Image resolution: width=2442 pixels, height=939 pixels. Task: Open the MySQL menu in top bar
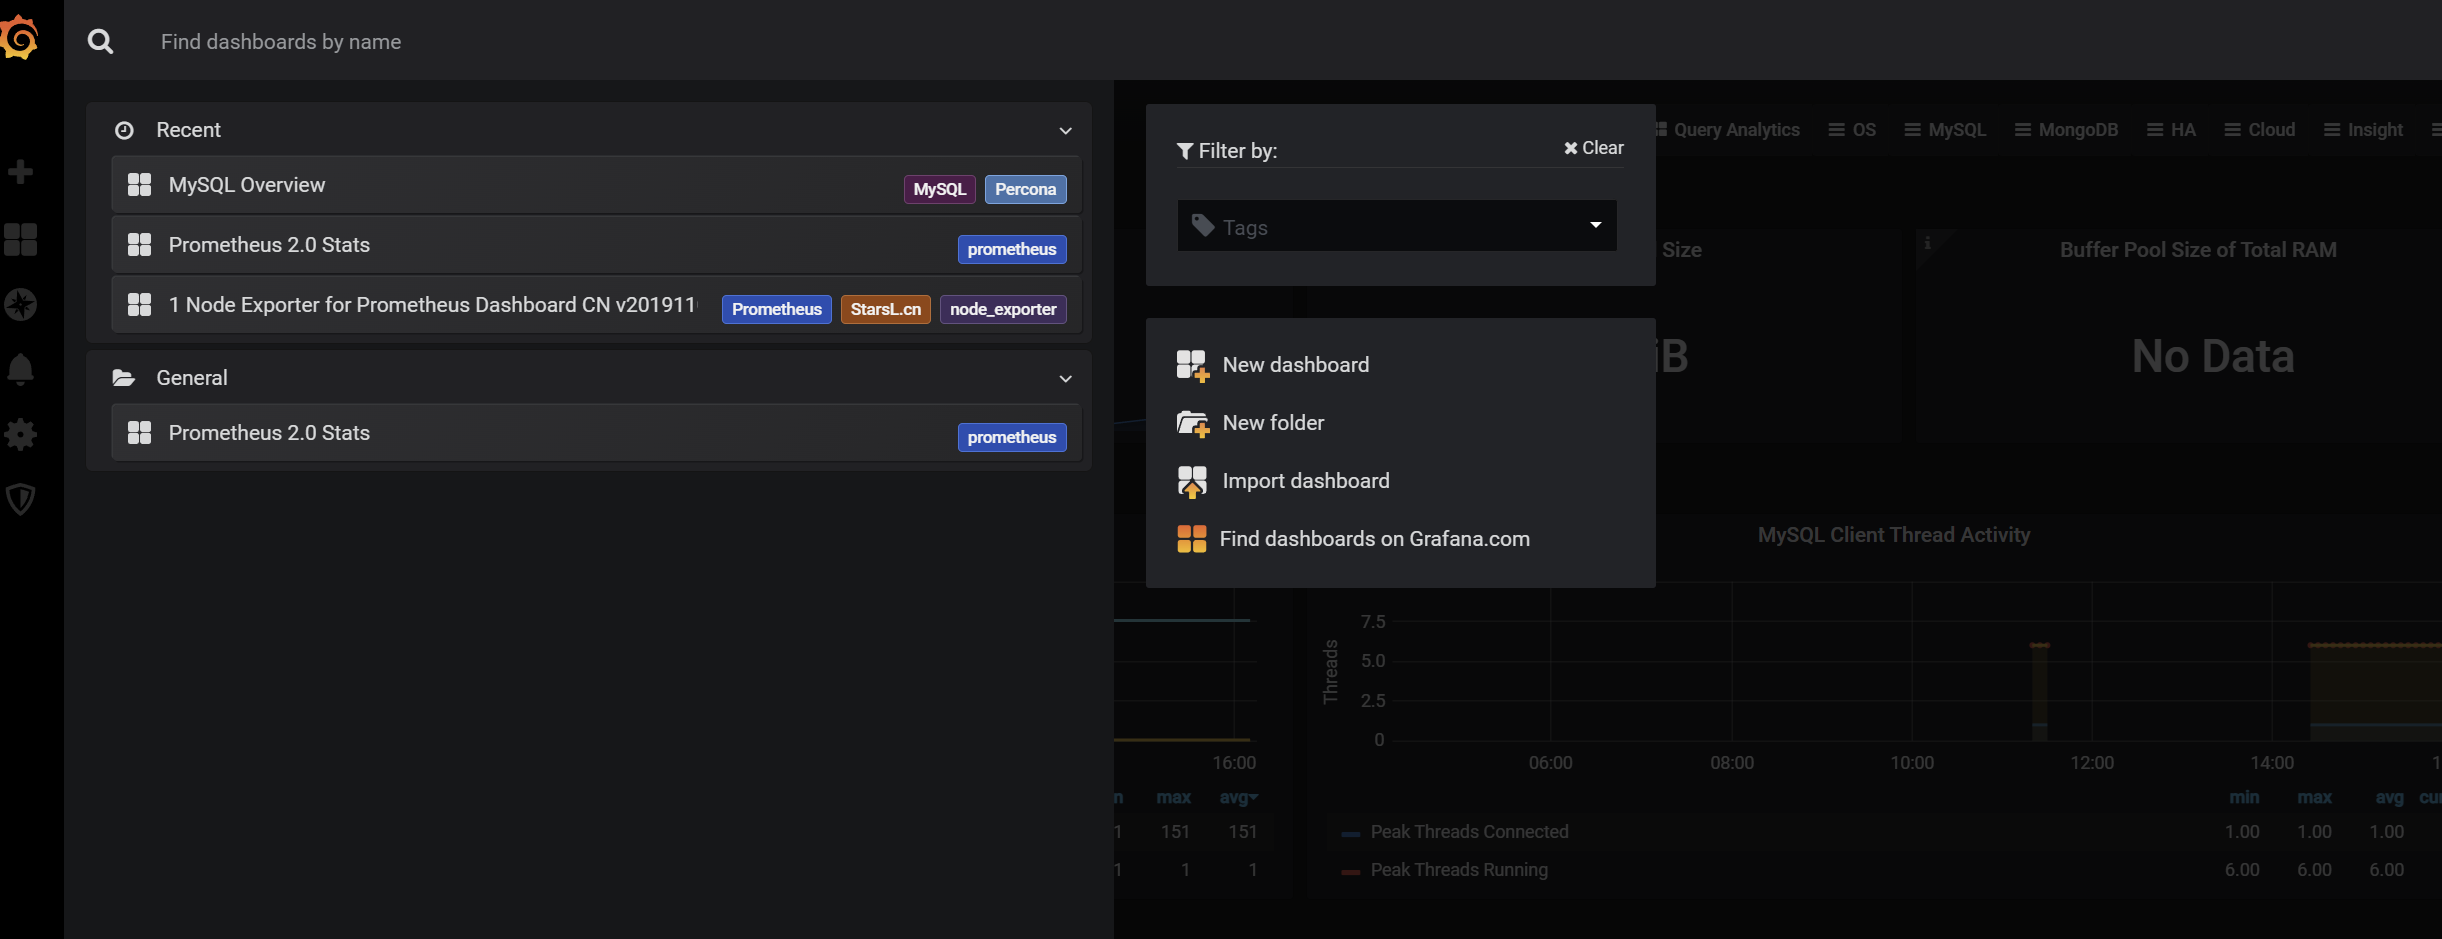(x=1945, y=130)
